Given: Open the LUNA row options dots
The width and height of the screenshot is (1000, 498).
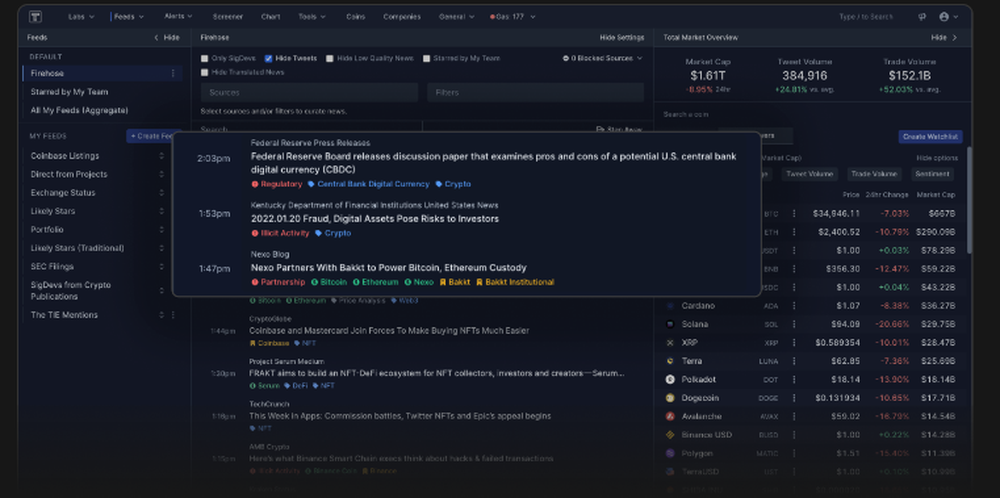Looking at the screenshot, I should point(794,361).
